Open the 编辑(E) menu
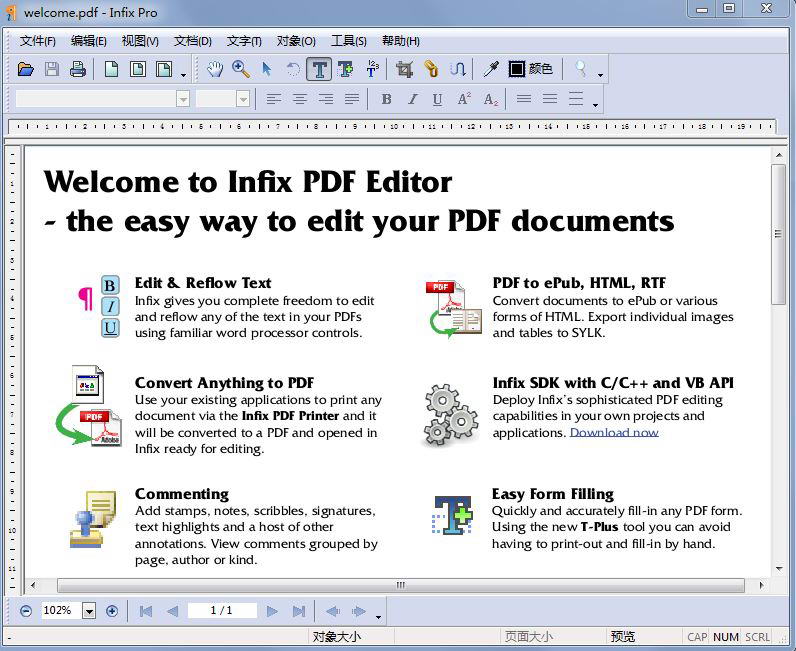796x651 pixels. point(89,41)
